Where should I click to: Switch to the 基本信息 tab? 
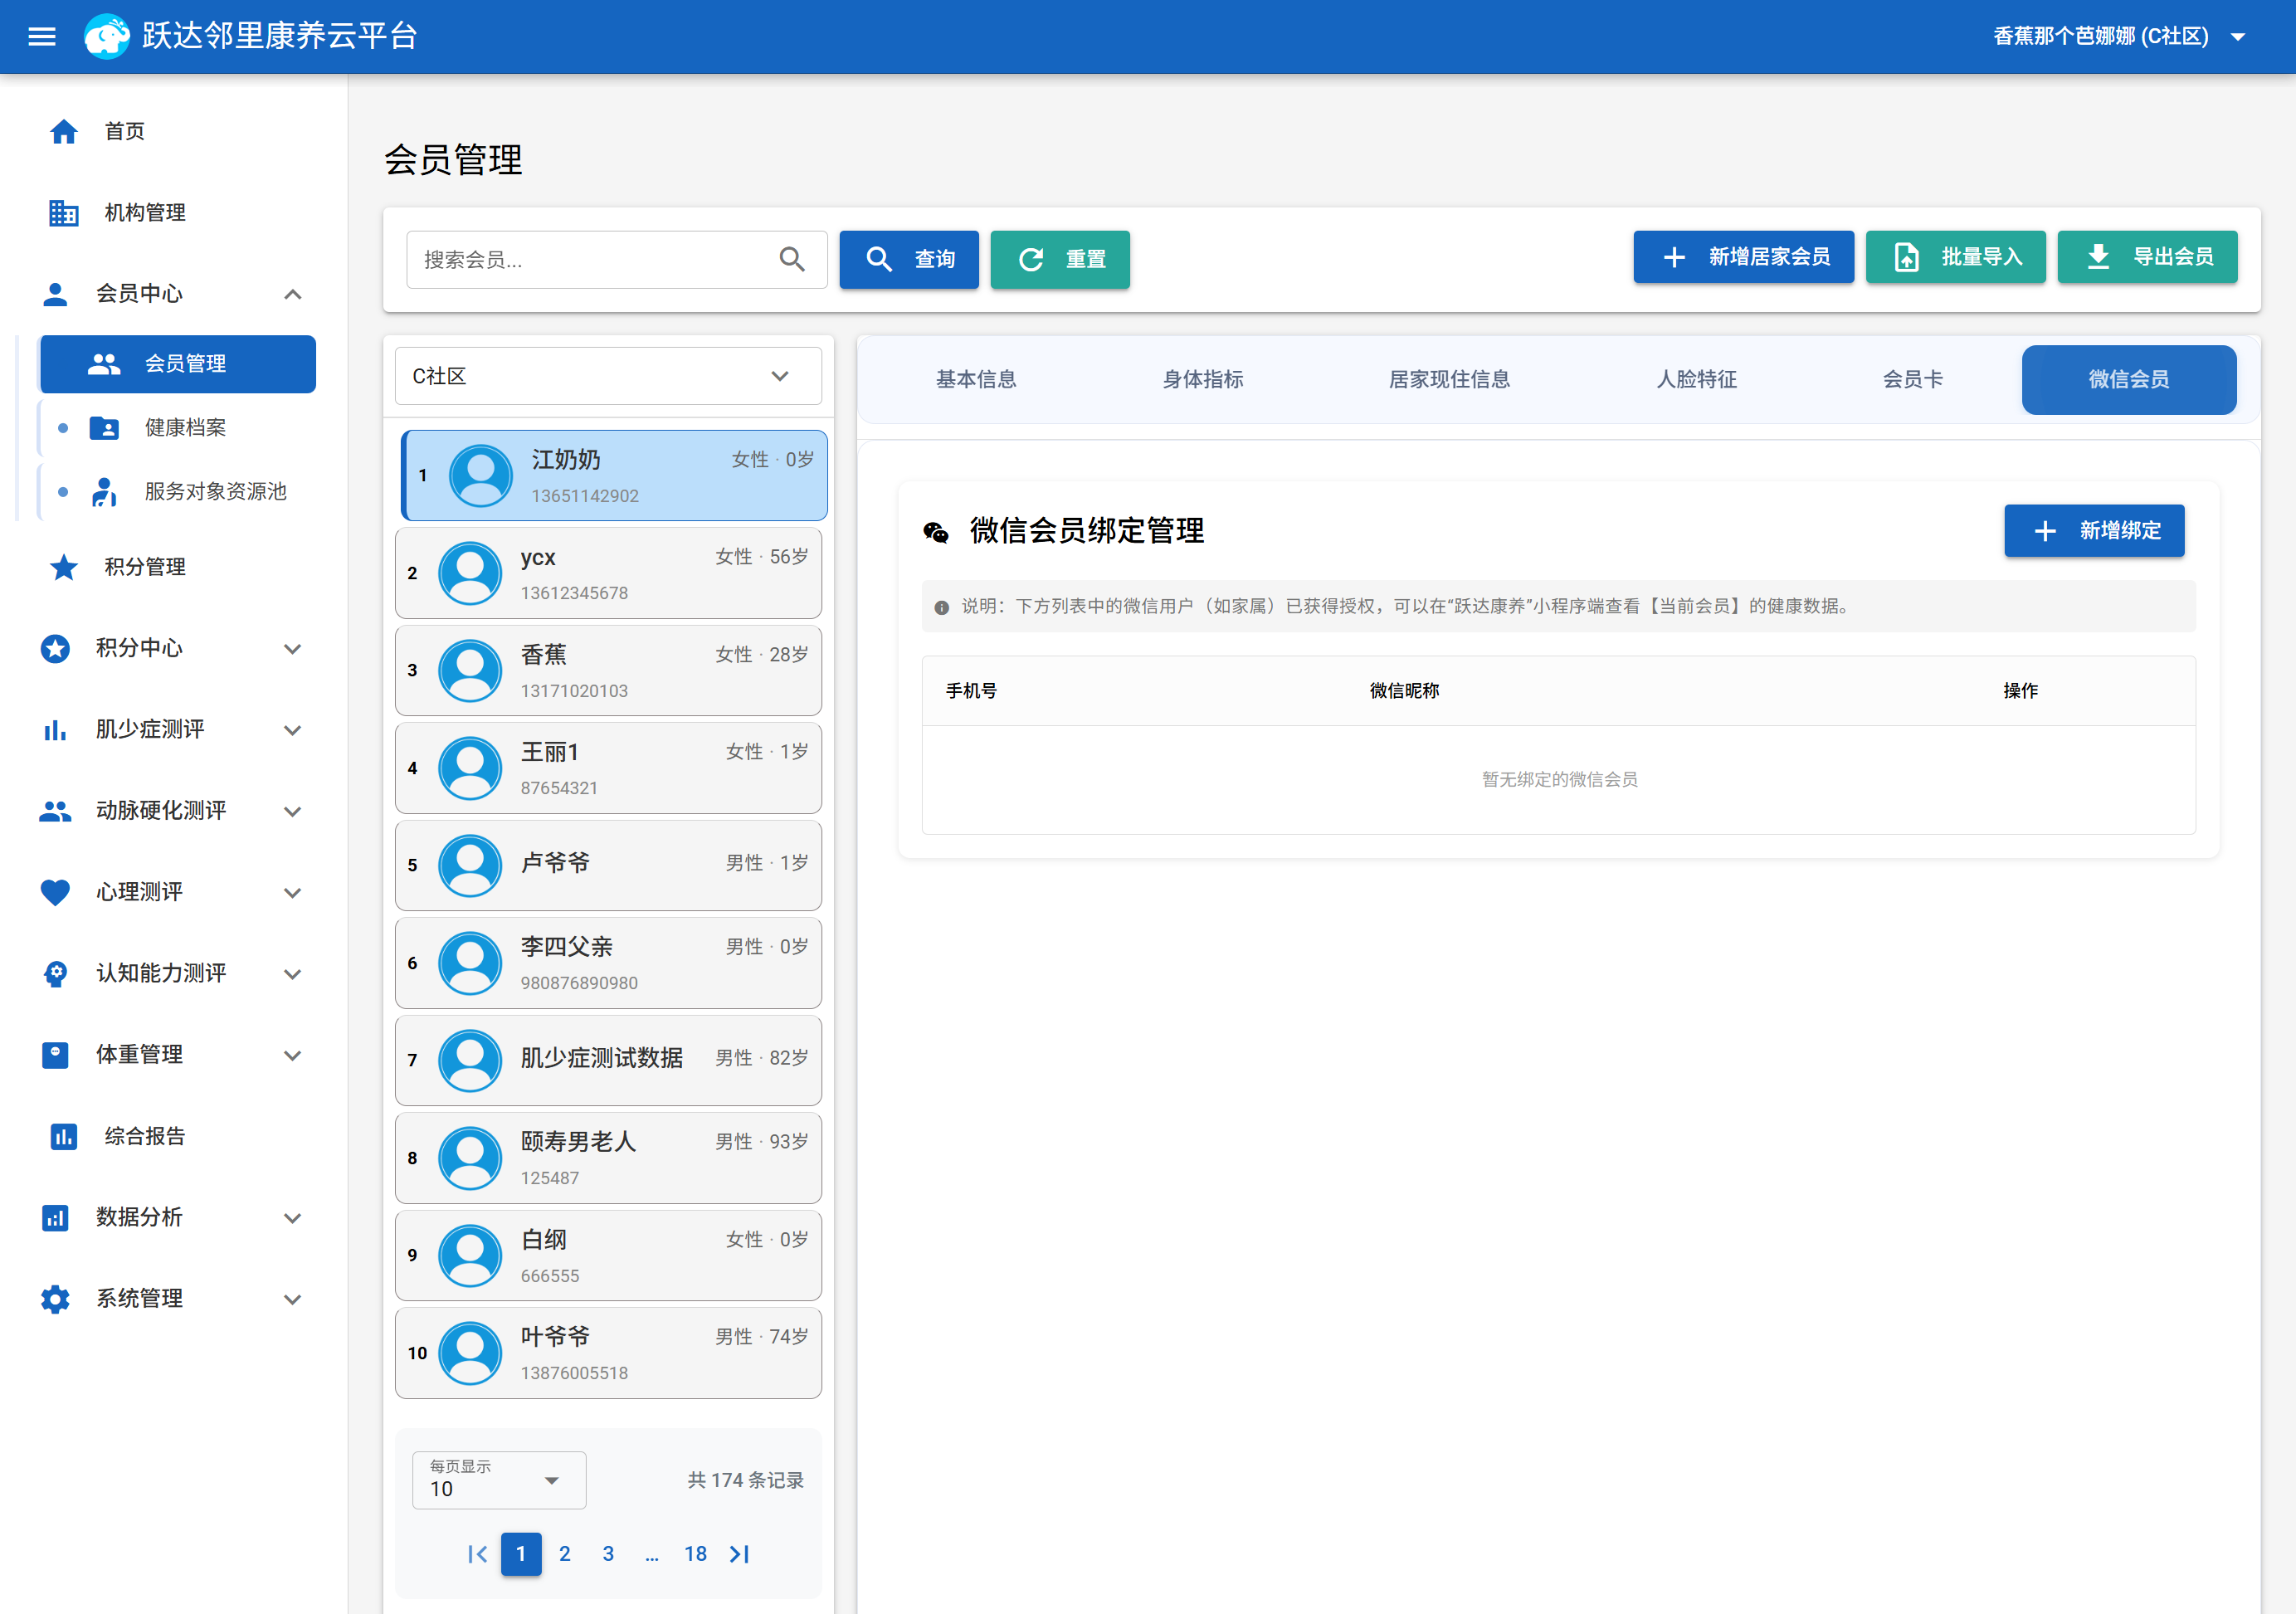[x=976, y=380]
